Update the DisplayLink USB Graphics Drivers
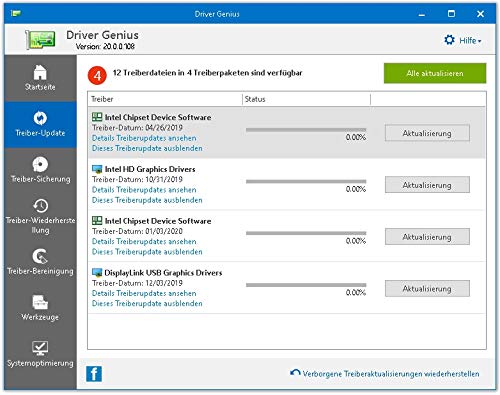The width and height of the screenshot is (500, 395). tap(427, 289)
